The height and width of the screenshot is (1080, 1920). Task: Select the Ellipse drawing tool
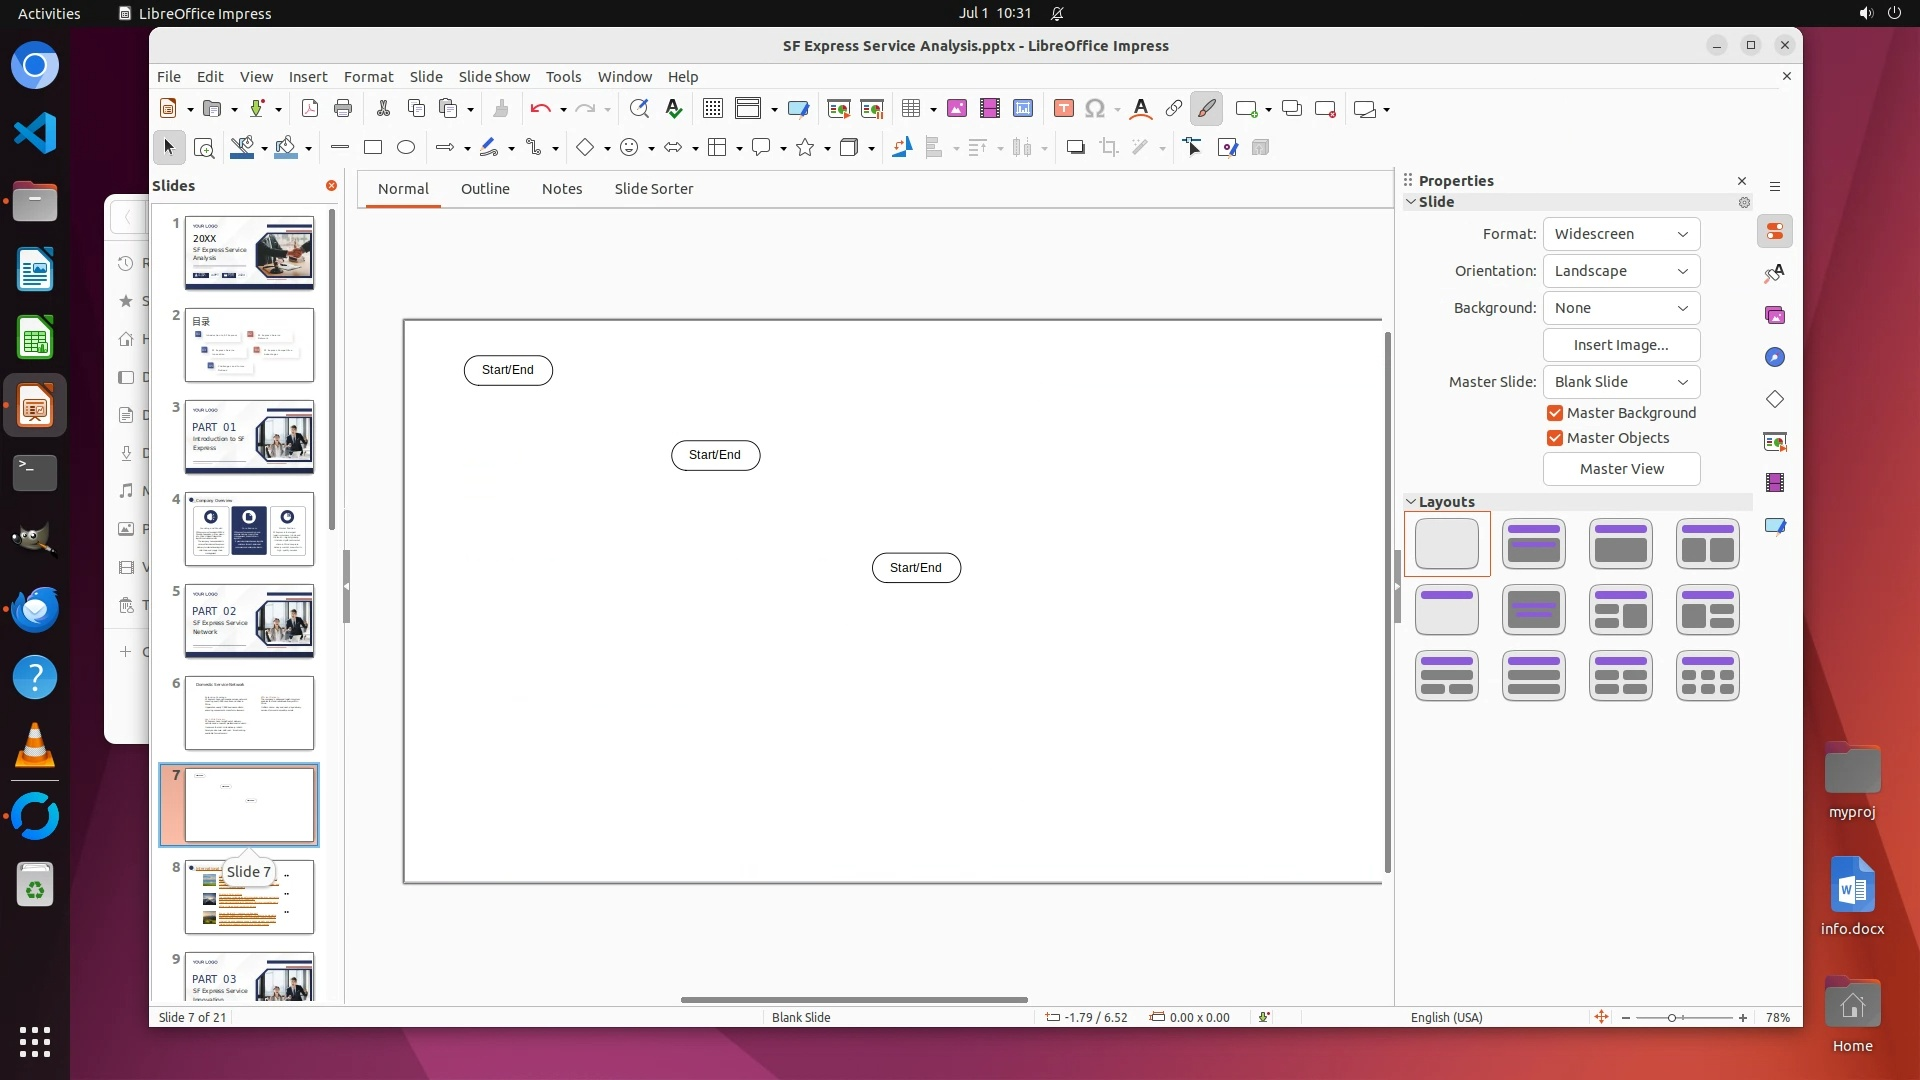pyautogui.click(x=405, y=148)
